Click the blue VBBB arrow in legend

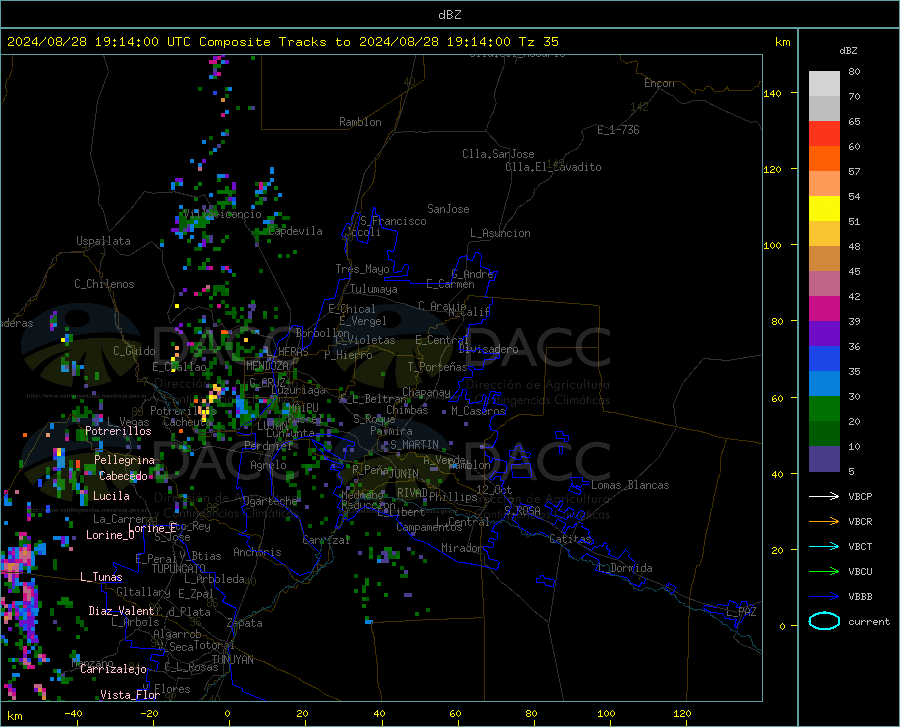click(824, 597)
